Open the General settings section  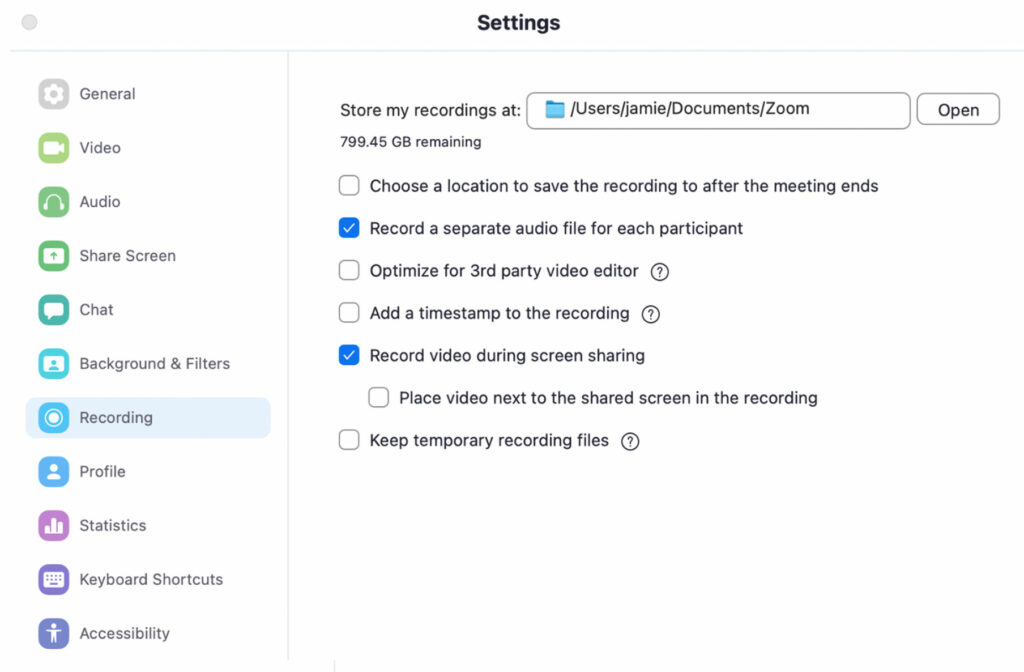click(148, 94)
